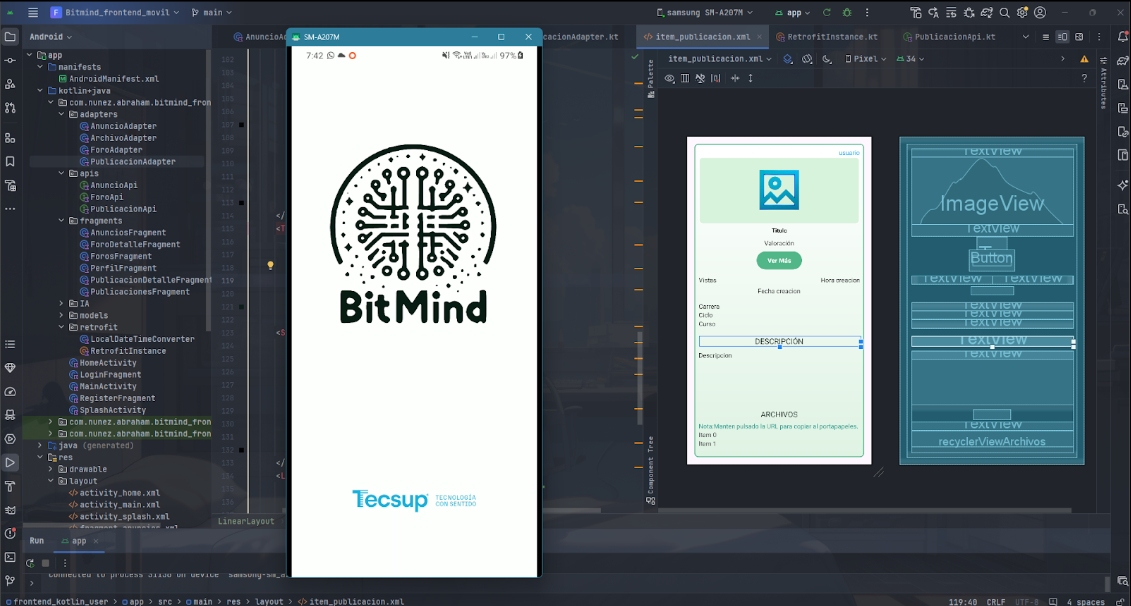This screenshot has width=1131, height=606.
Task: Open IDE Settings via the gear icon
Action: click(x=1022, y=12)
